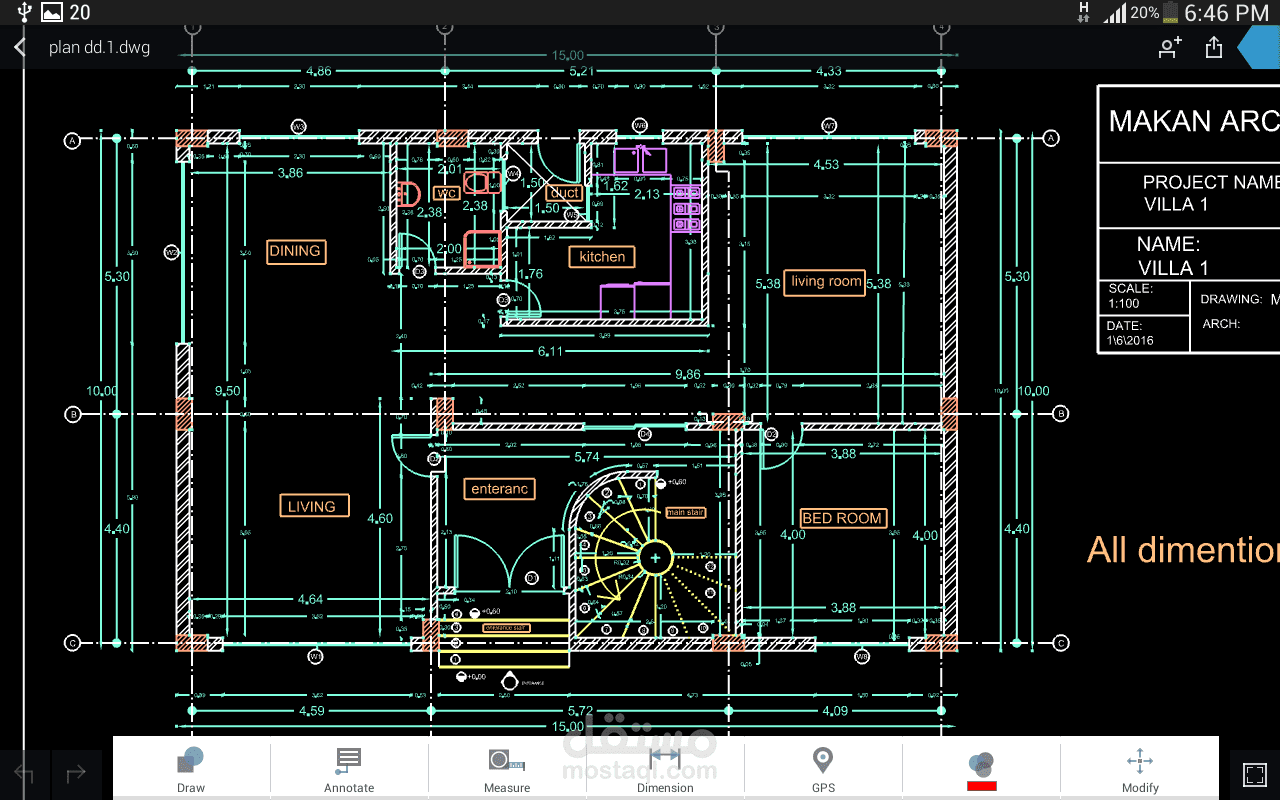Select the 4.64 dimension text

click(x=310, y=599)
